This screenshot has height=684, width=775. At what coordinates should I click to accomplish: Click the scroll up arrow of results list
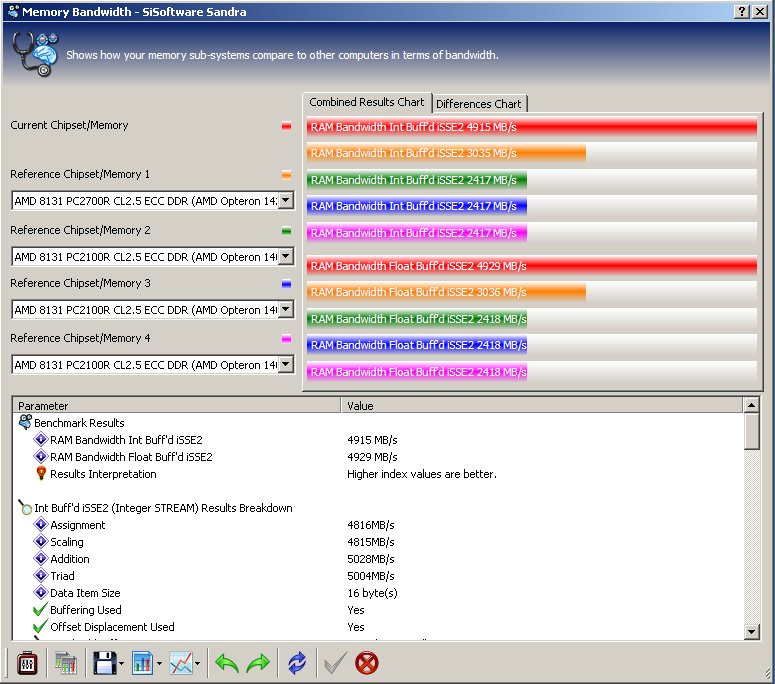pos(751,405)
